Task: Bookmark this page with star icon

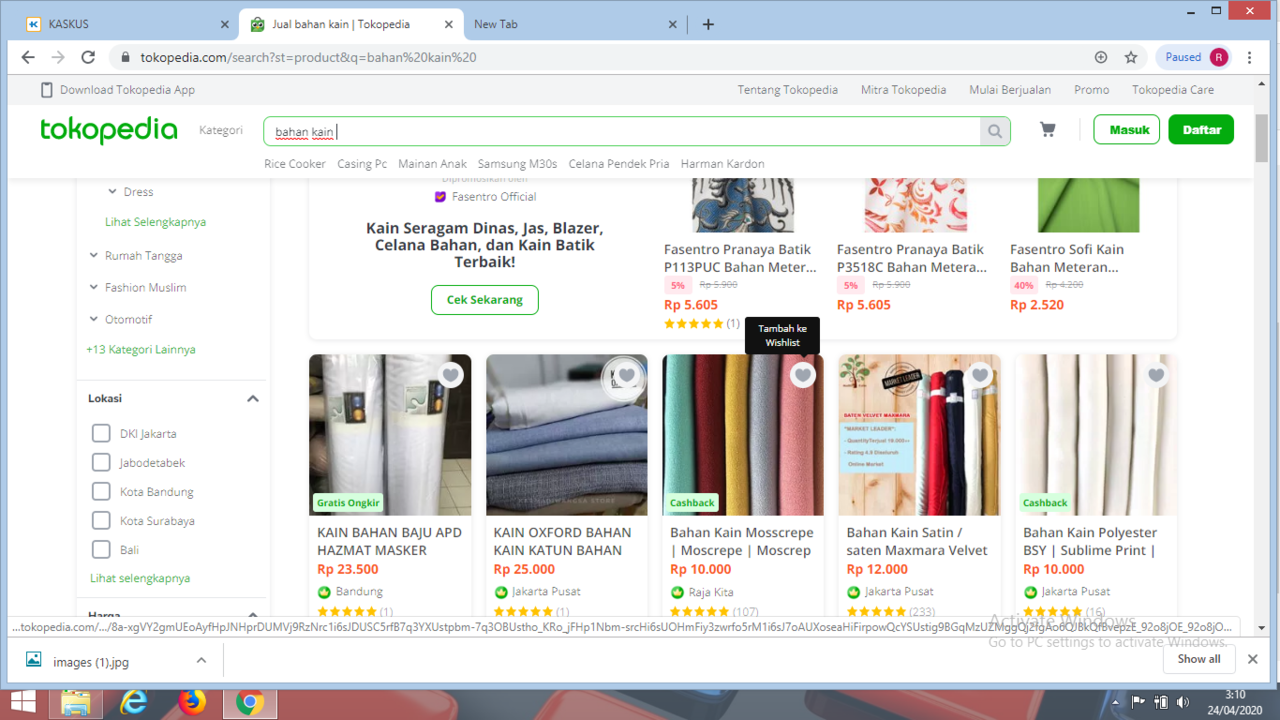Action: click(1131, 57)
